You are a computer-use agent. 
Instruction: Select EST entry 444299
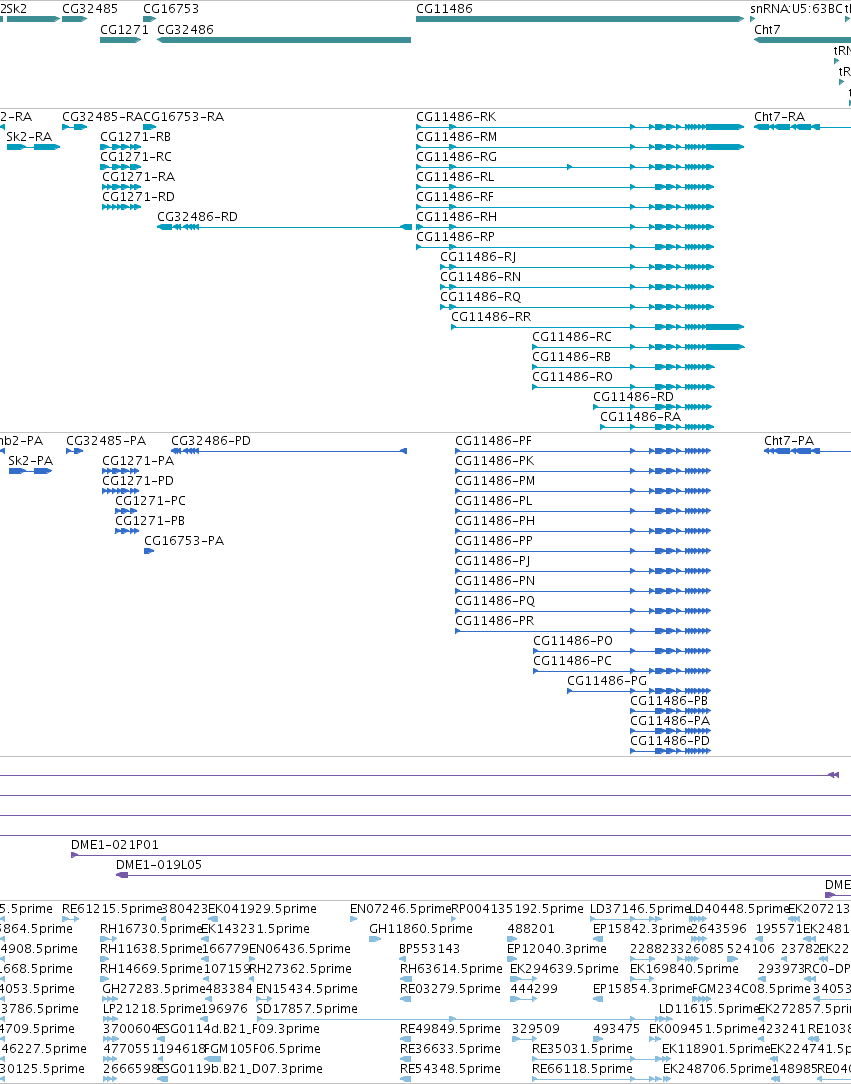tap(534, 989)
